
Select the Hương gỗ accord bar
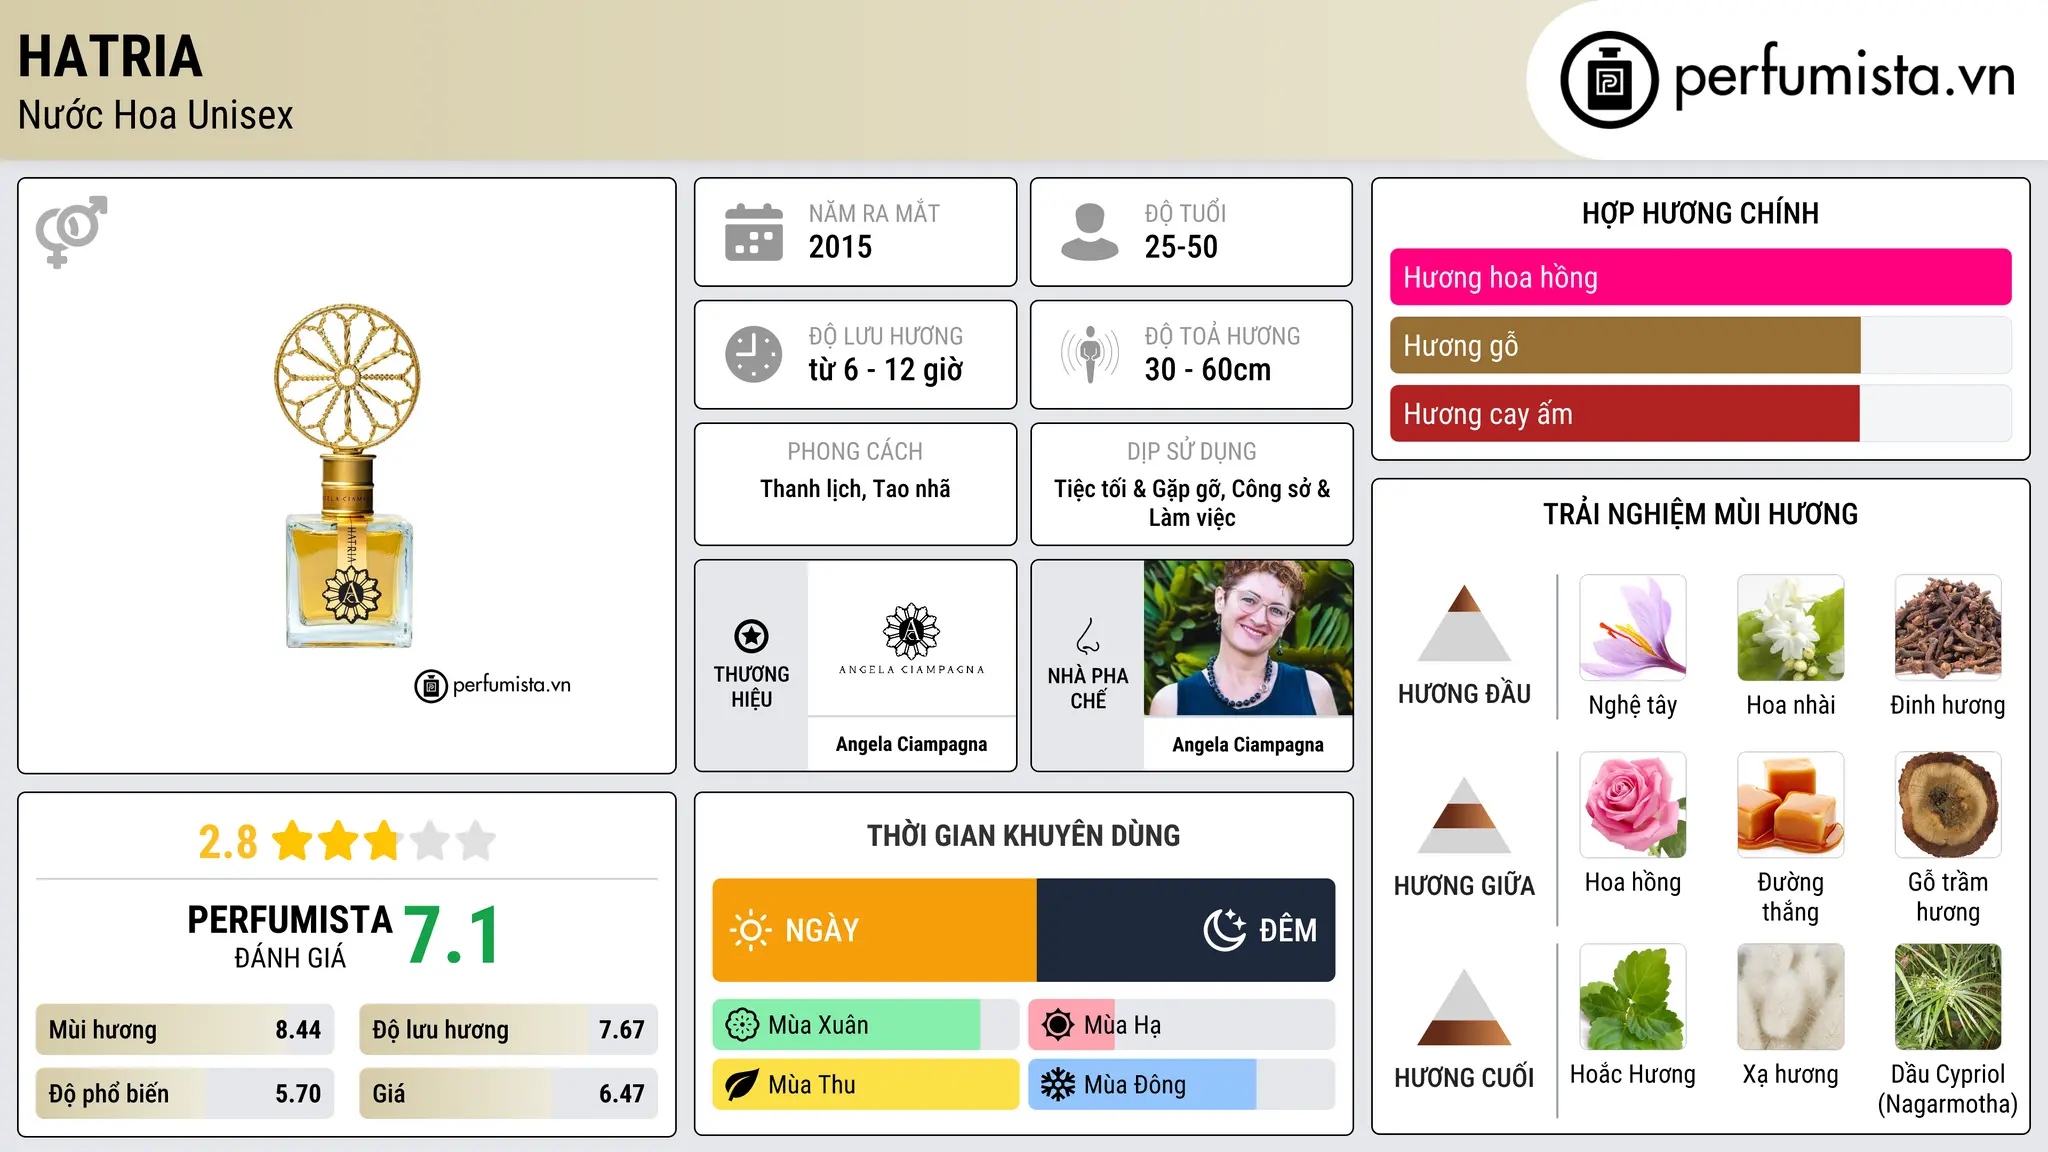tap(1701, 345)
